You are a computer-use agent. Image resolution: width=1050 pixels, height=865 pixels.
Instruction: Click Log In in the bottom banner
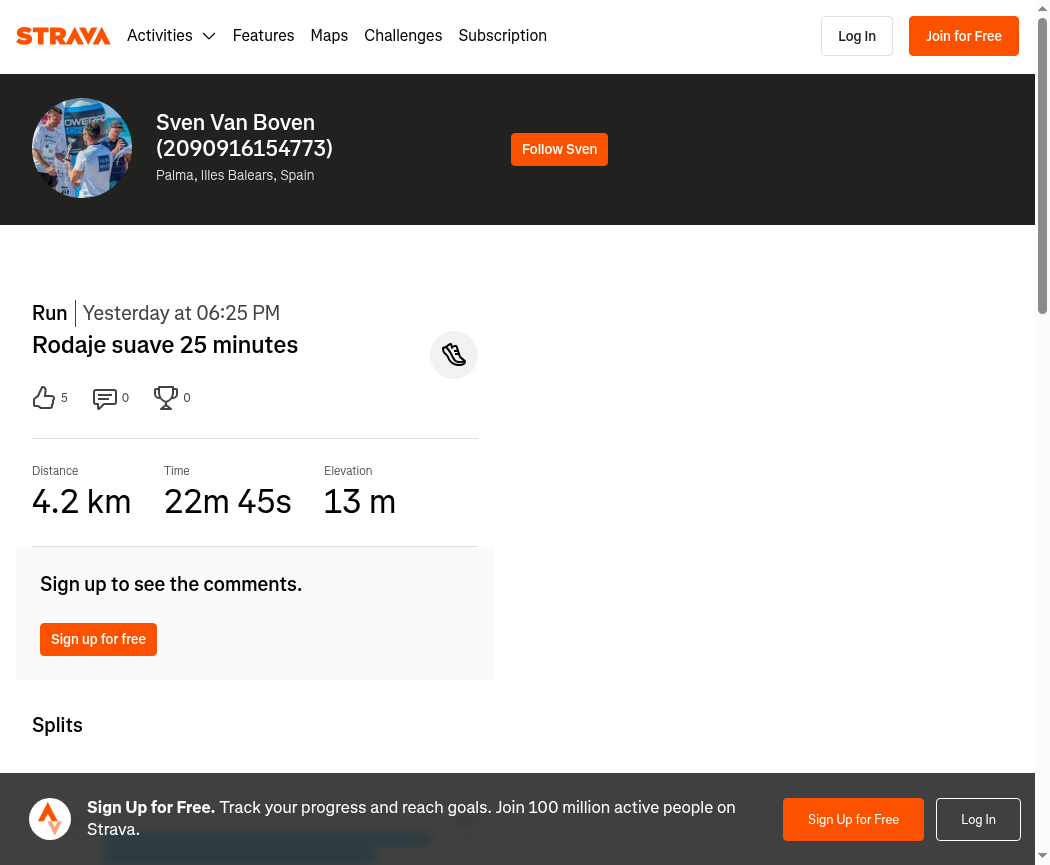point(978,819)
